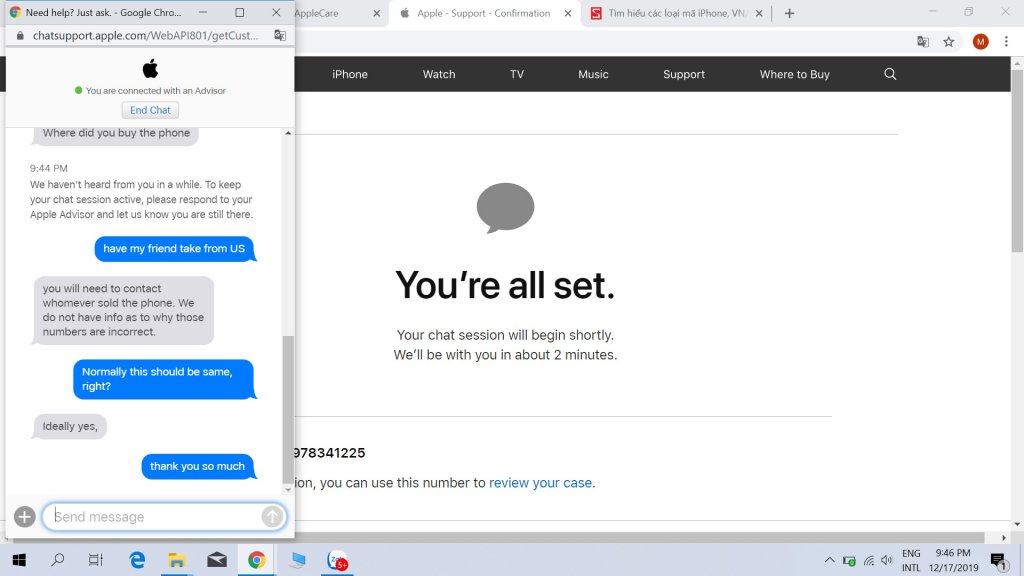Image resolution: width=1024 pixels, height=576 pixels.
Task: Bookmark this page with the star icon
Action: click(x=949, y=42)
